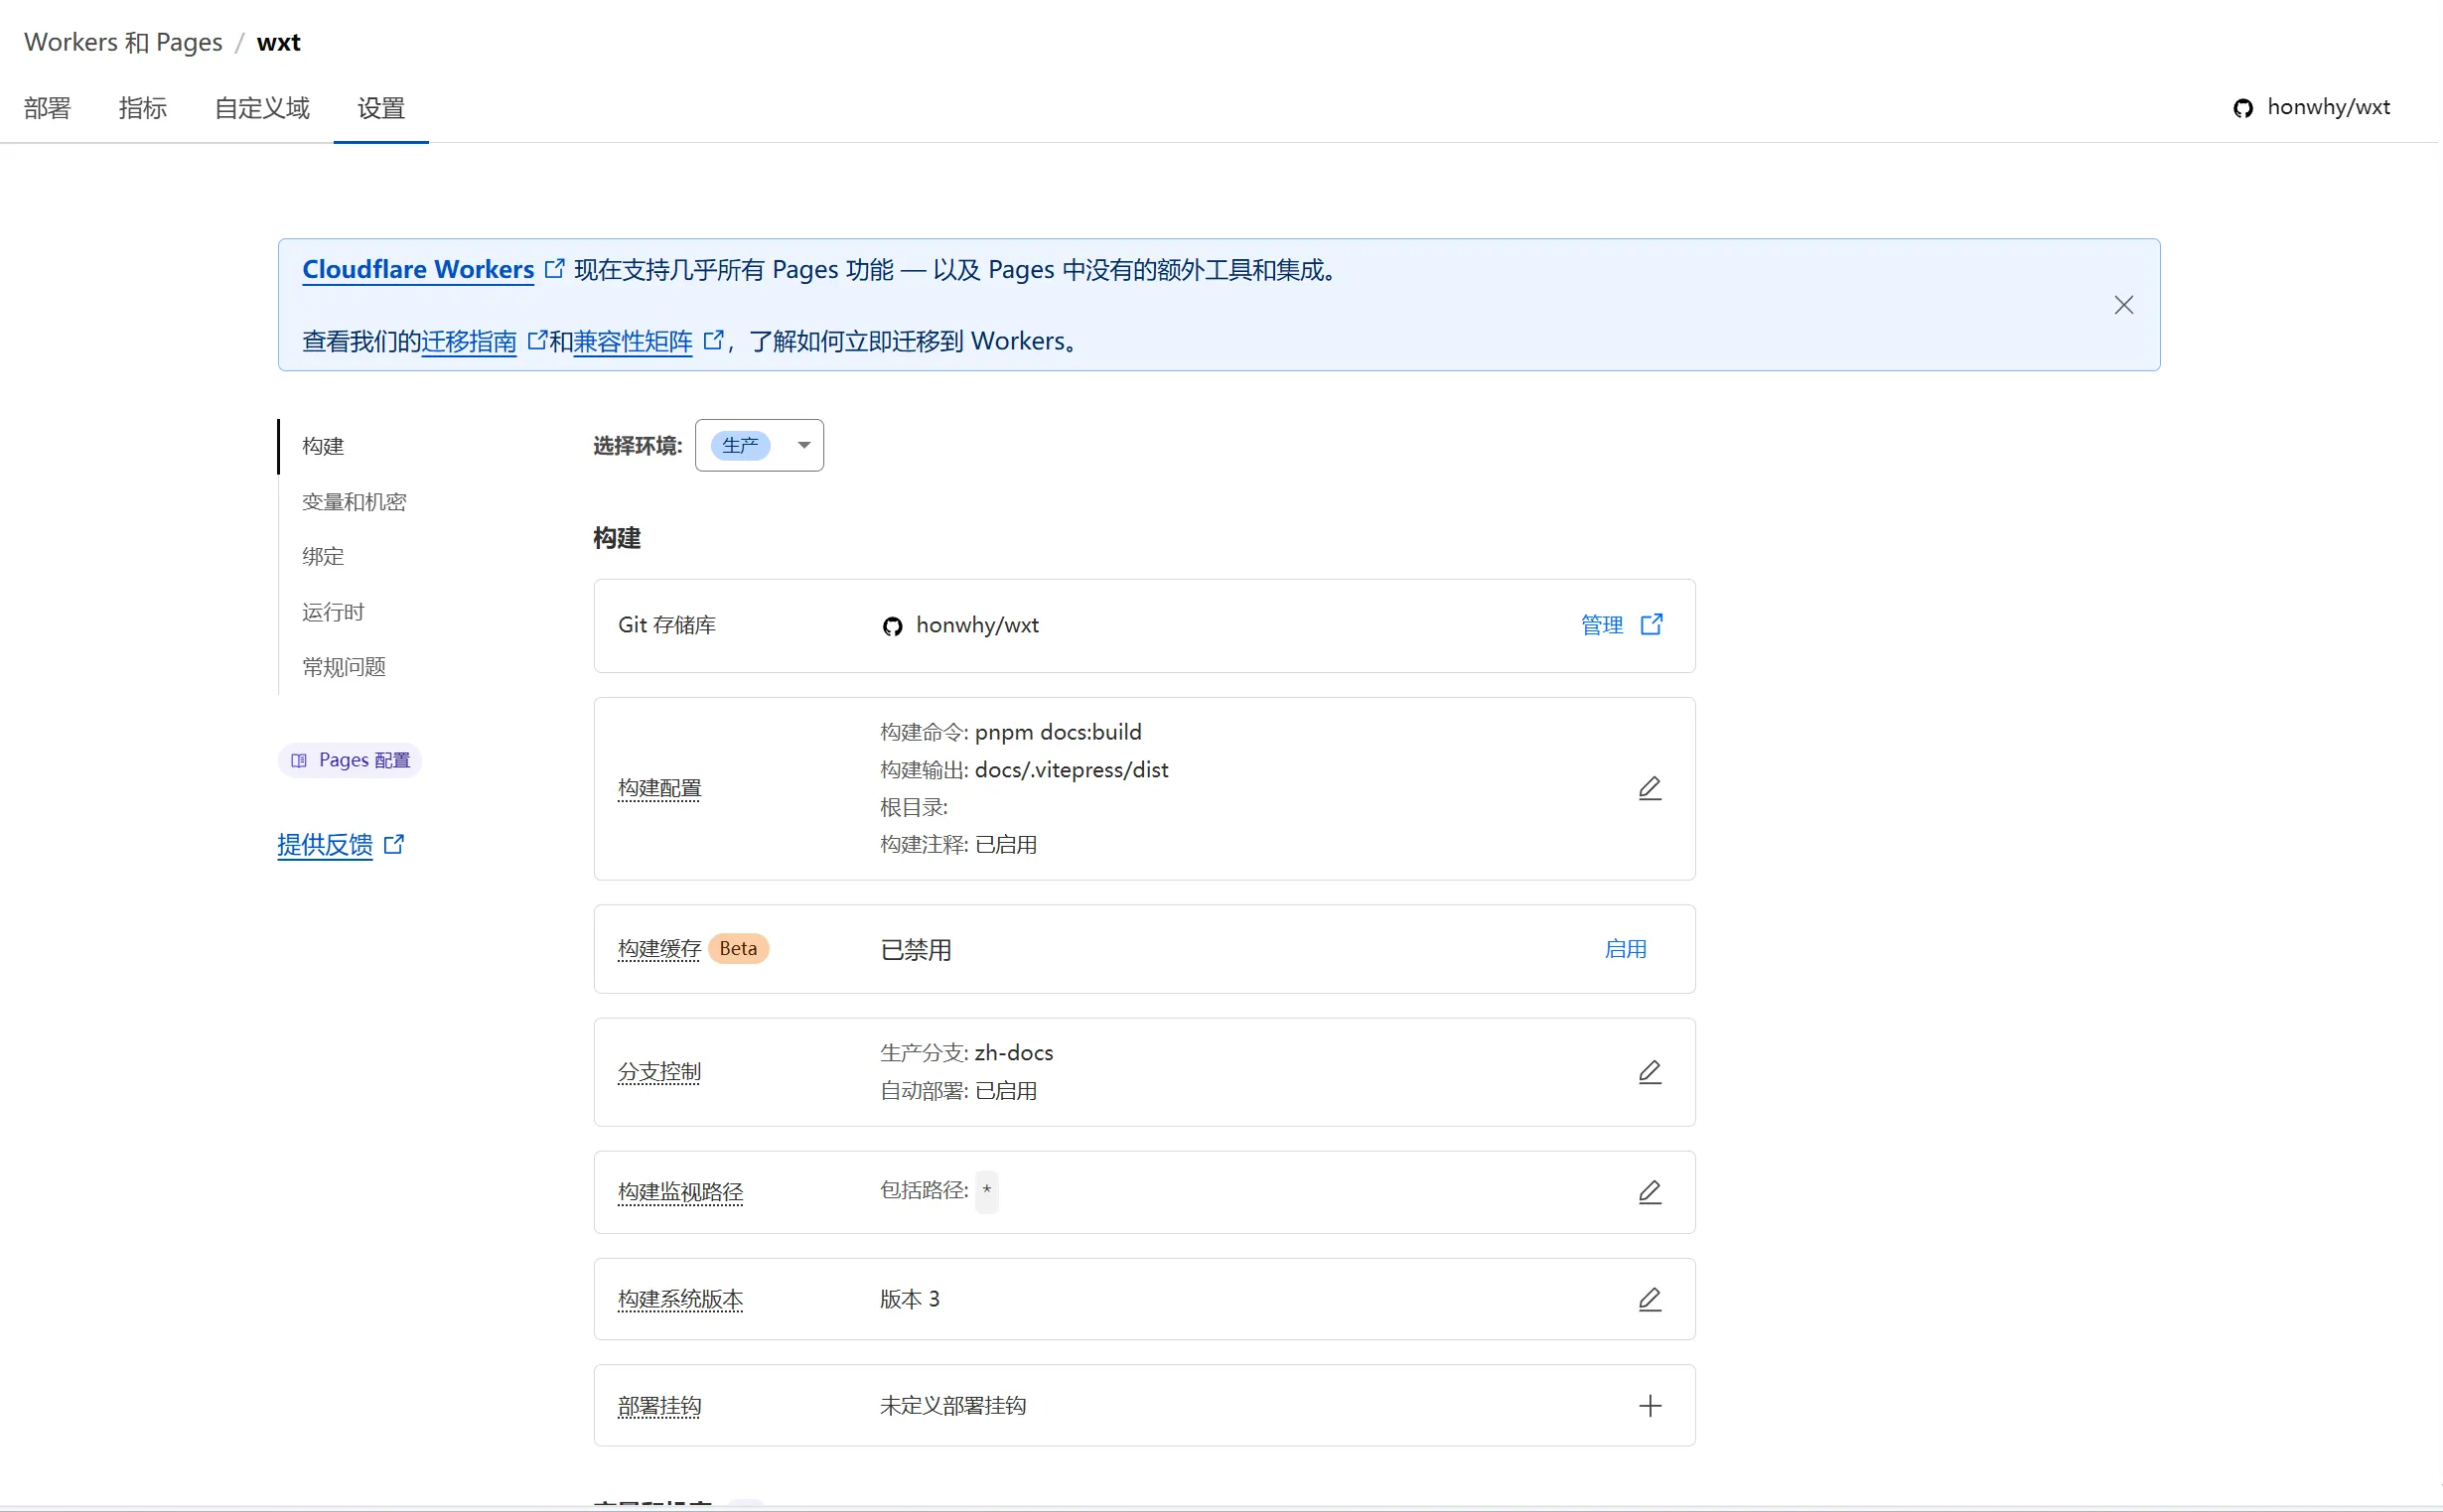The width and height of the screenshot is (2443, 1512).
Task: Click pencil icon for 构建系统版本 row
Action: [1649, 1299]
